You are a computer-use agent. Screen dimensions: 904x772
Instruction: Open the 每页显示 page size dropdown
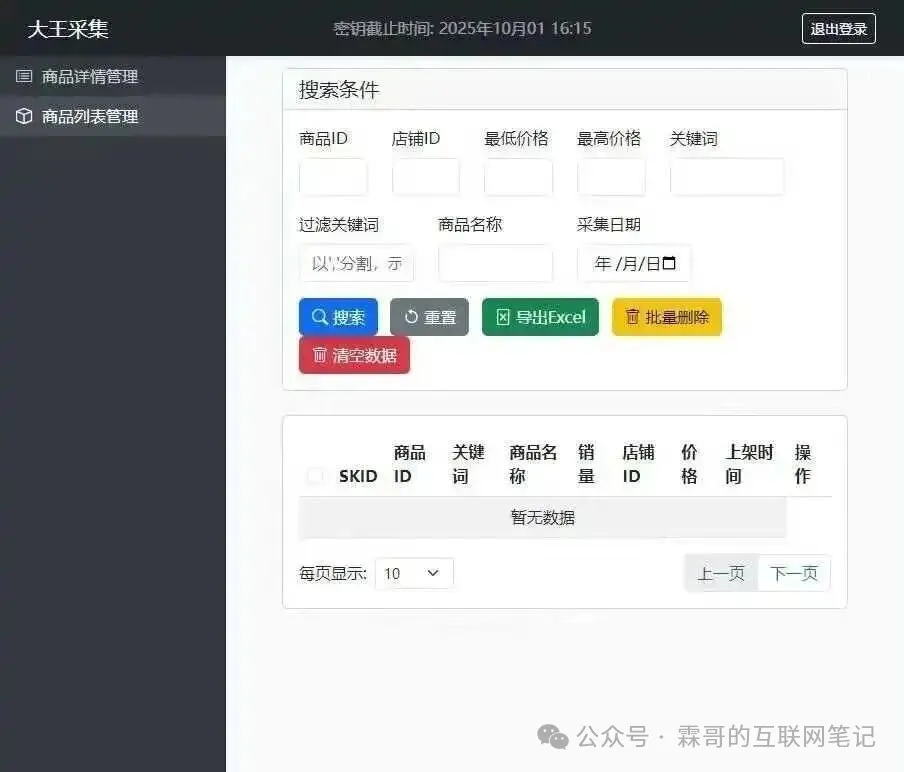coord(413,573)
